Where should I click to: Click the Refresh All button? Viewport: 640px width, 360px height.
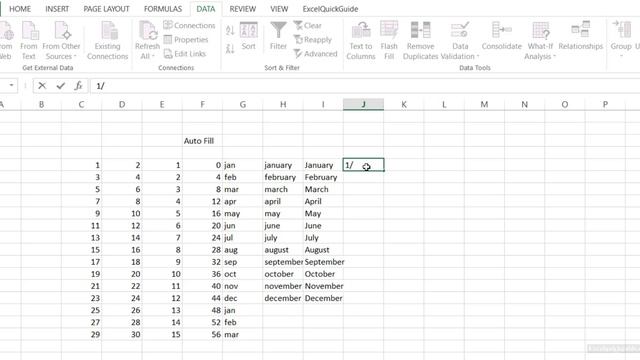[x=147, y=41]
